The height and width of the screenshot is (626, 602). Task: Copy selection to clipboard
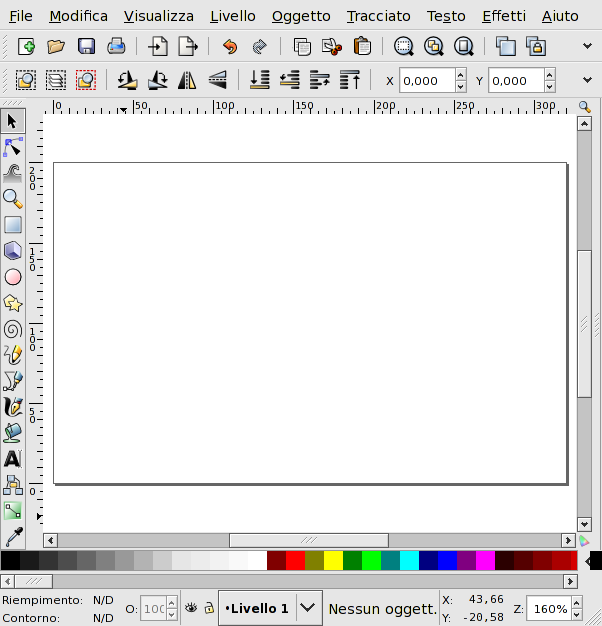point(302,47)
